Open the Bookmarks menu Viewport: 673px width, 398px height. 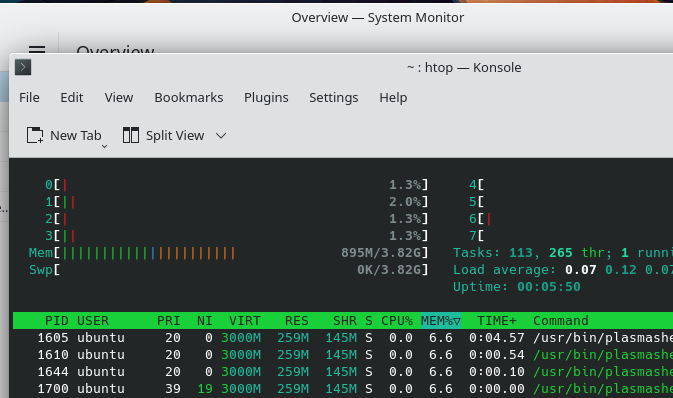[189, 97]
